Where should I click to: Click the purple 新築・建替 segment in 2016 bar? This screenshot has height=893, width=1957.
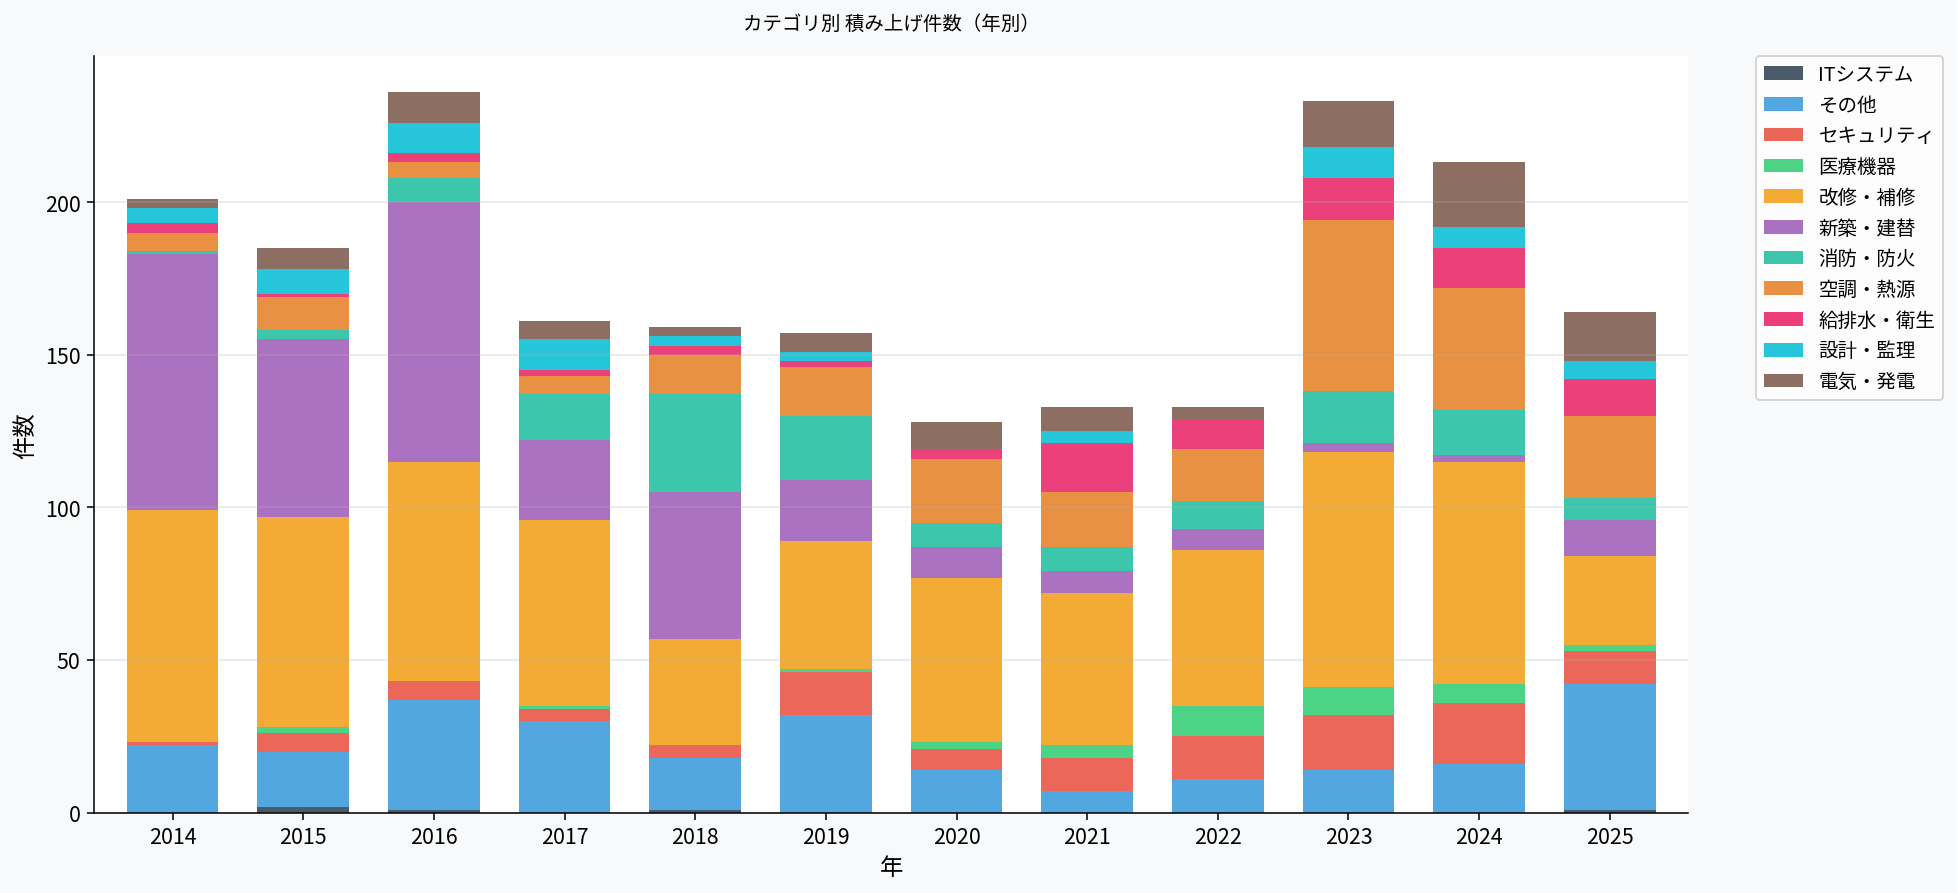pos(434,332)
